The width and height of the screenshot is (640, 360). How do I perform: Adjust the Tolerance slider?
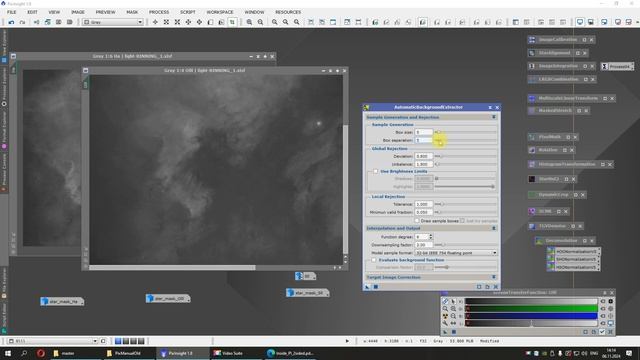pos(466,204)
